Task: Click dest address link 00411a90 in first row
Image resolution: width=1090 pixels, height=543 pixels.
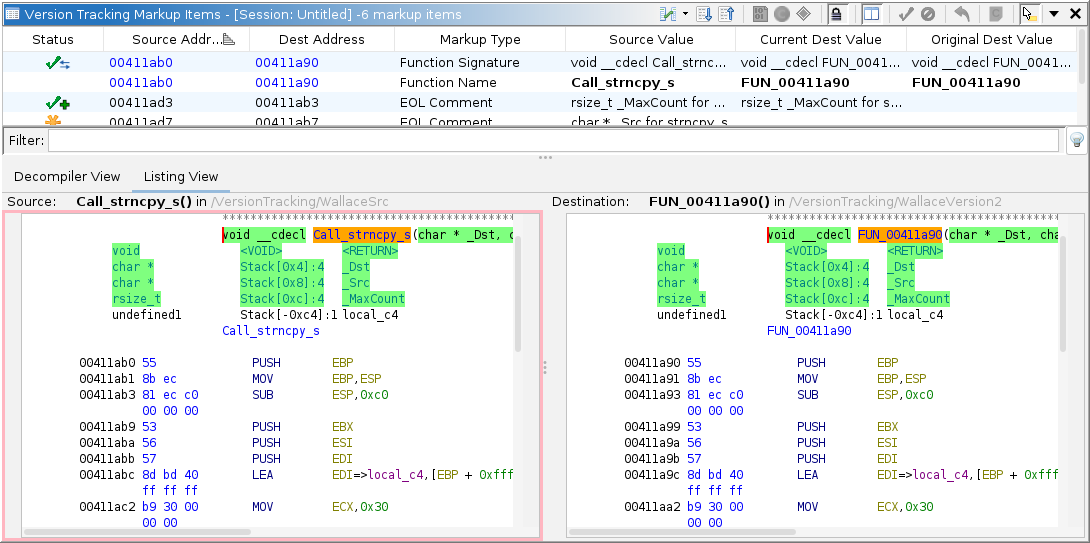Action: pos(286,62)
